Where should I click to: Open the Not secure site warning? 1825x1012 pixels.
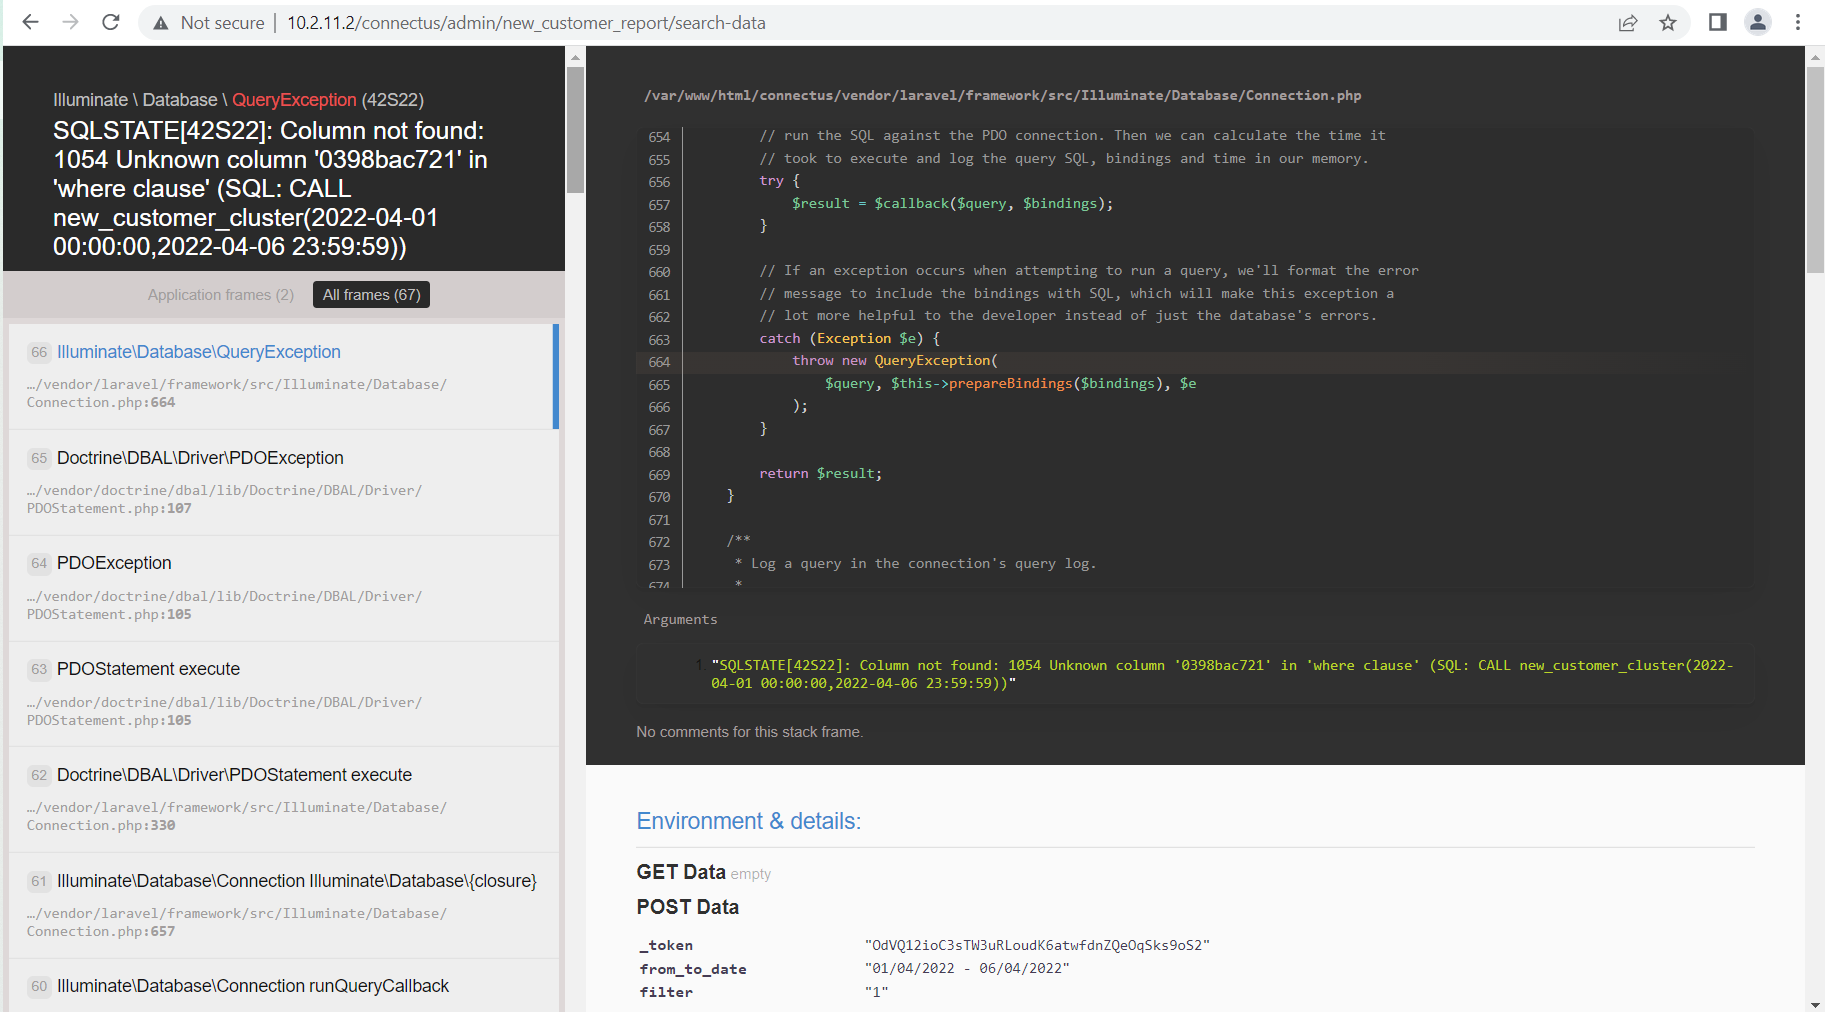click(x=209, y=22)
